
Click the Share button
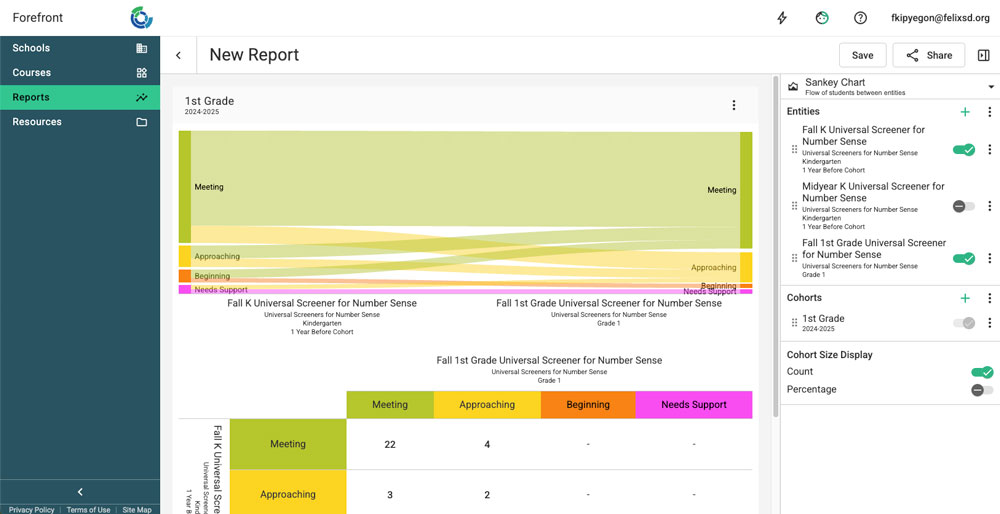[x=928, y=56]
